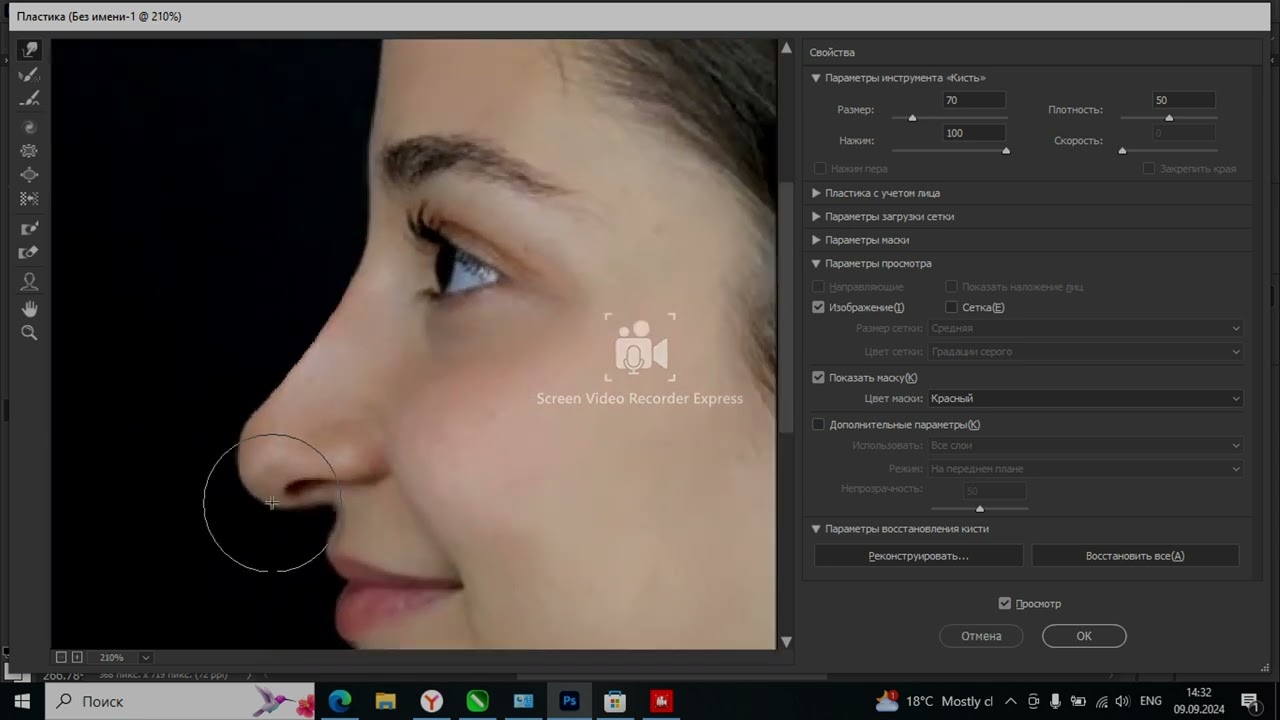The width and height of the screenshot is (1280, 720).
Task: Expand the Пластика с учетом лица section
Action: tap(816, 193)
